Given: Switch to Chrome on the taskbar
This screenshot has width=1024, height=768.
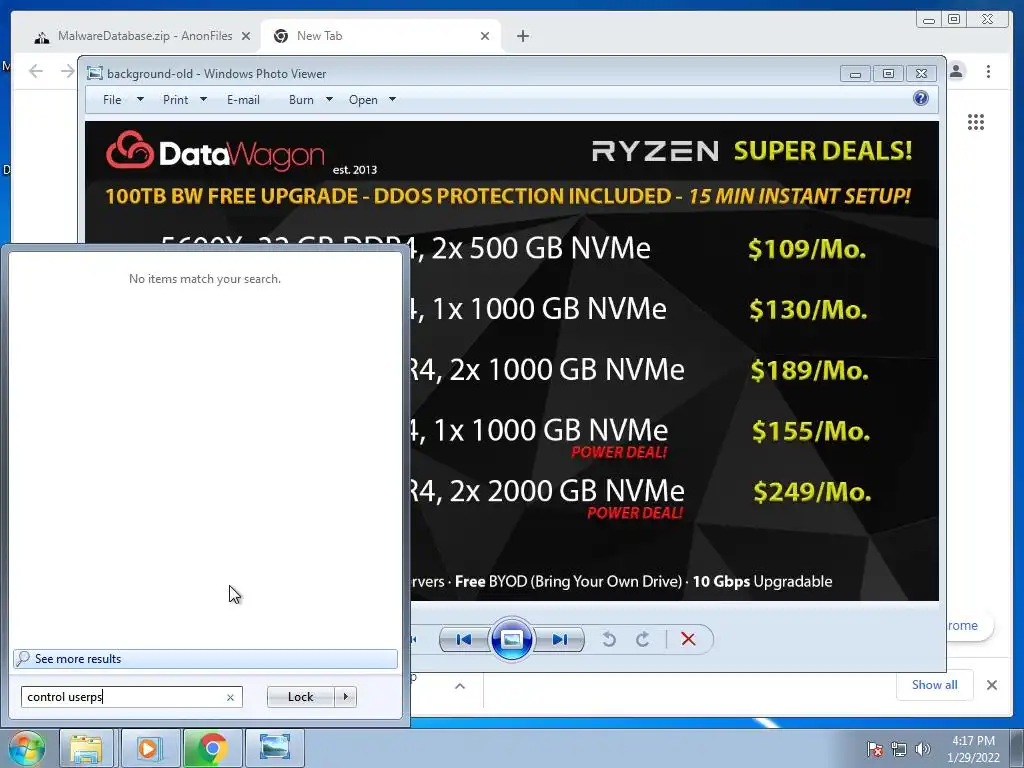Looking at the screenshot, I should pos(212,748).
